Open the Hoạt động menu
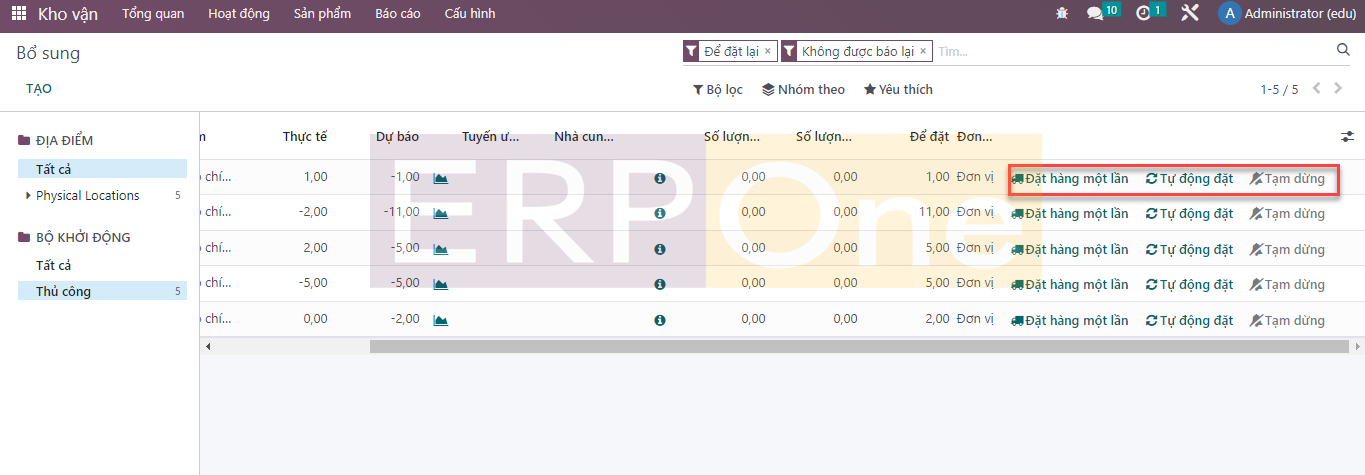 (x=238, y=14)
